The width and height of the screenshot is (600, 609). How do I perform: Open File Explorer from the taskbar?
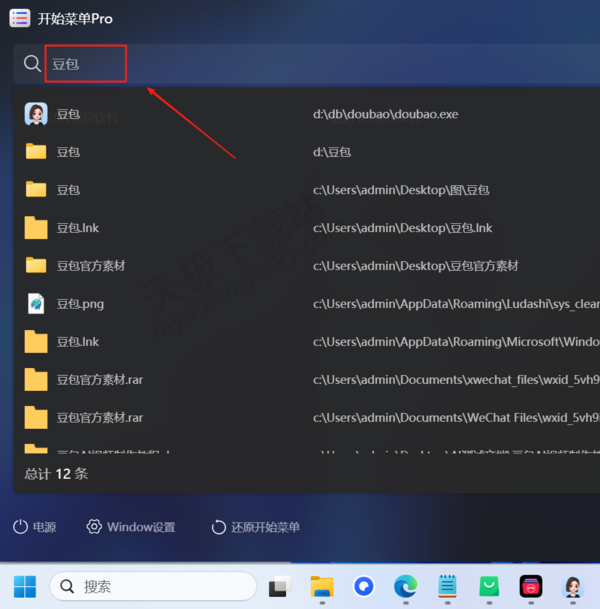tap(322, 586)
